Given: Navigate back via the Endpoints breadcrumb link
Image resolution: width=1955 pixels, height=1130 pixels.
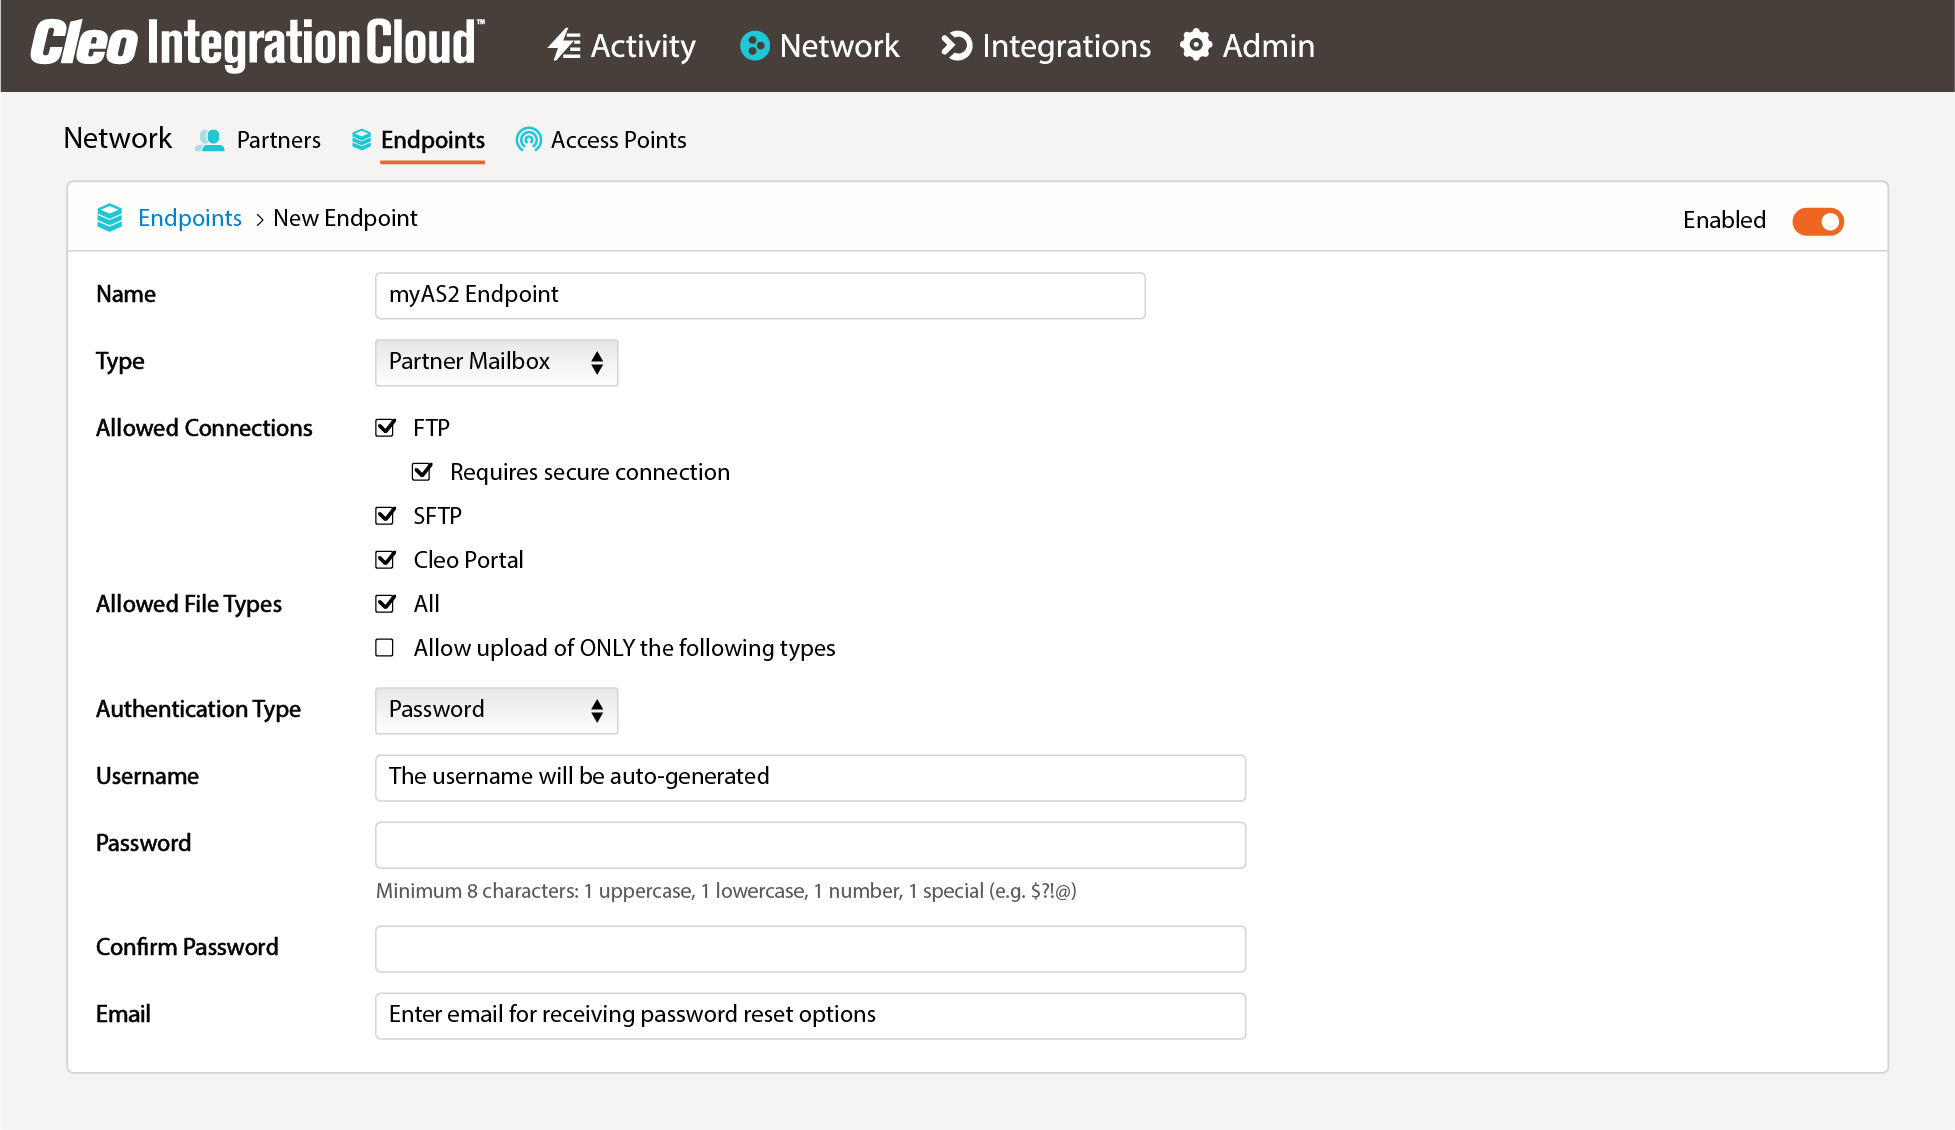Looking at the screenshot, I should 189,218.
